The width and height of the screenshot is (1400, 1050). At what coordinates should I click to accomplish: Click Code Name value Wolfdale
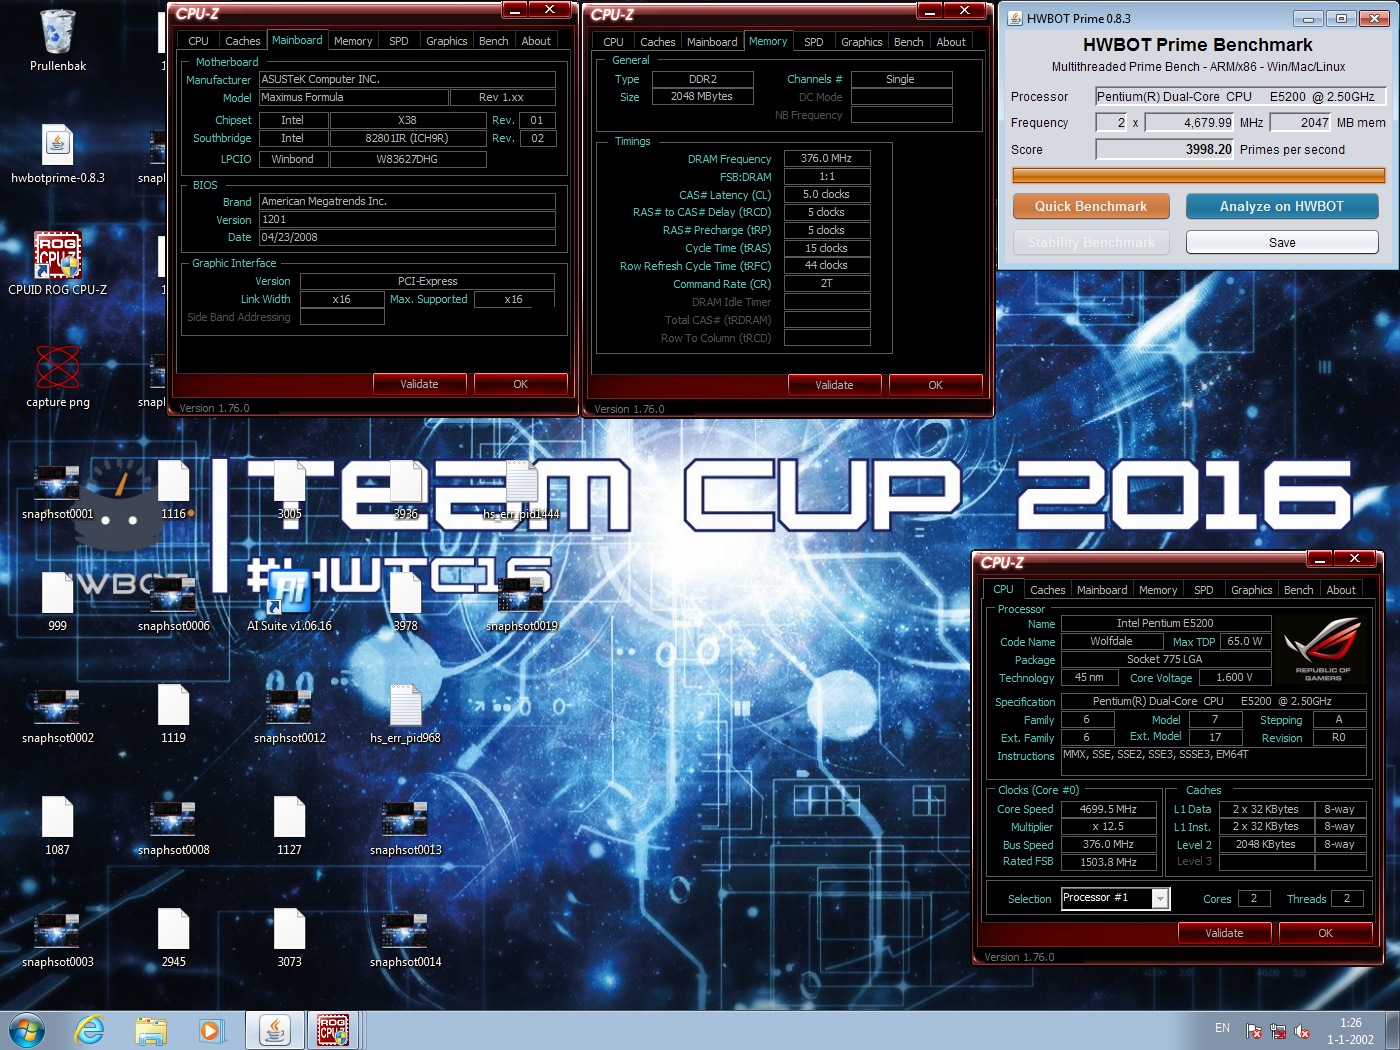[x=1112, y=641]
